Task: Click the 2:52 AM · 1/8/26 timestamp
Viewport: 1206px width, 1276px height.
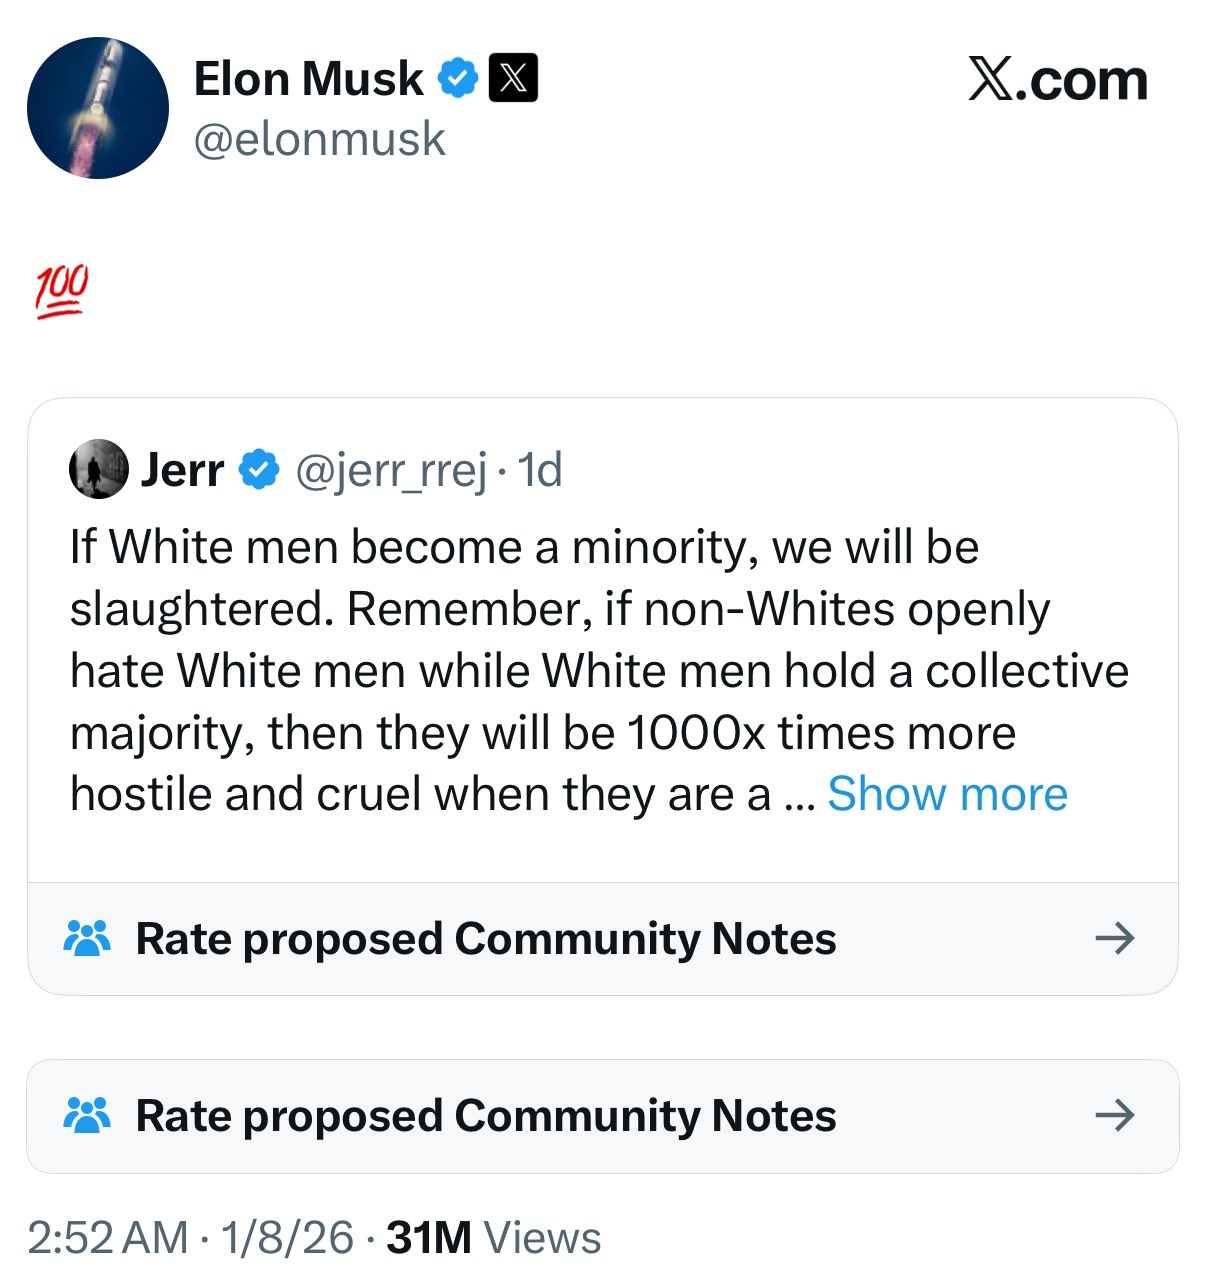Action: (190, 1238)
